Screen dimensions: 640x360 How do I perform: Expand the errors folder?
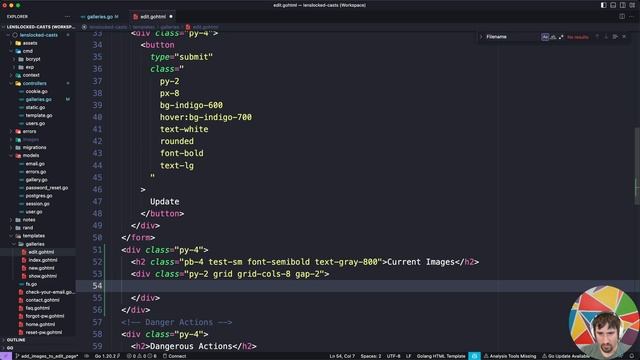tap(29, 131)
